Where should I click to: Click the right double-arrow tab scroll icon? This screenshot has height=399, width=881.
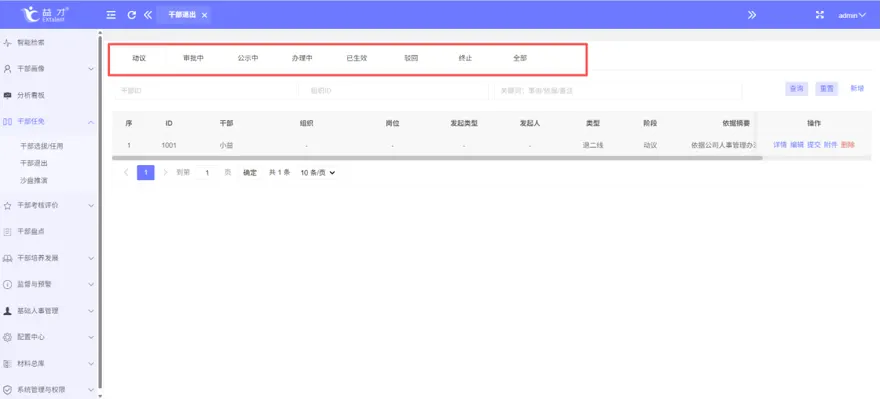point(752,15)
